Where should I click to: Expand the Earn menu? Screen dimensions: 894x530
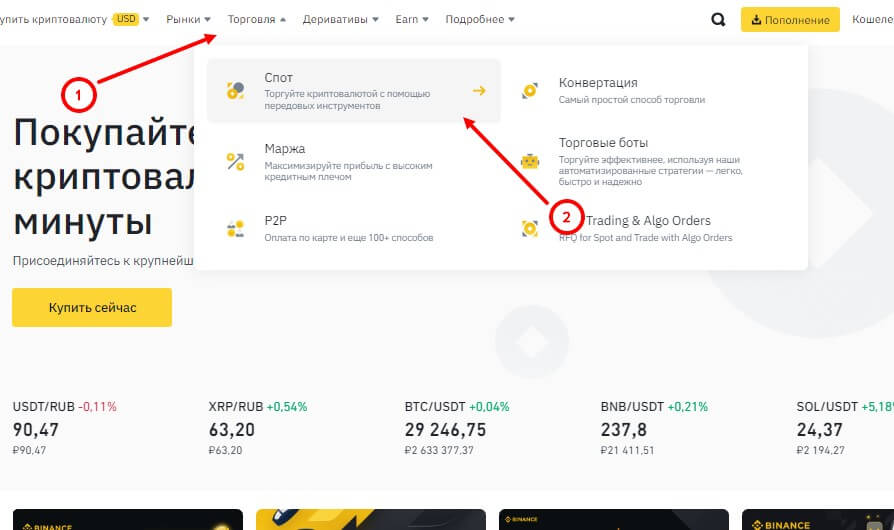(412, 19)
